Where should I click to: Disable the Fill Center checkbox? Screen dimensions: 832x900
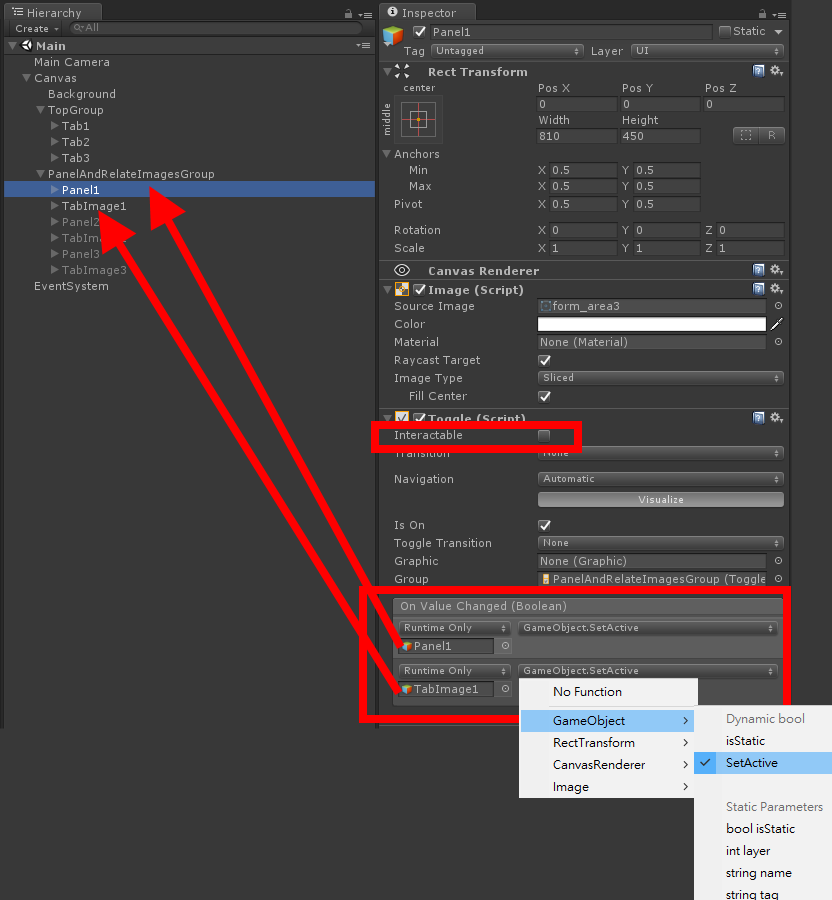pos(544,396)
